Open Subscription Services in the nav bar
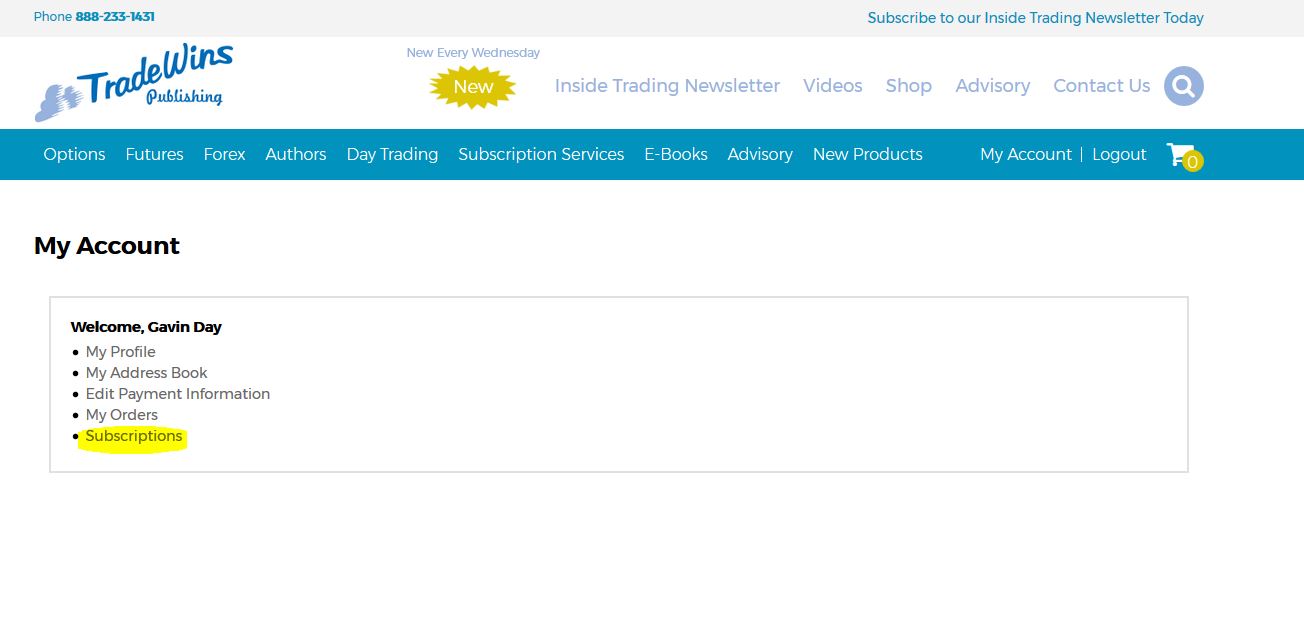Viewport: 1304px width, 628px height. [x=541, y=154]
